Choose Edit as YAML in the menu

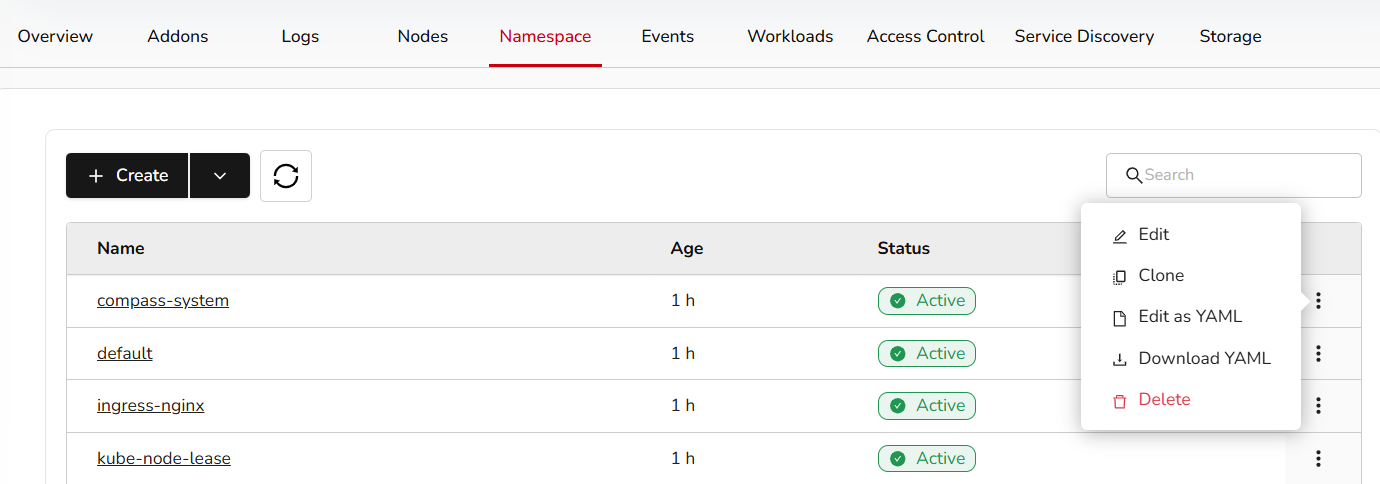pos(1189,316)
